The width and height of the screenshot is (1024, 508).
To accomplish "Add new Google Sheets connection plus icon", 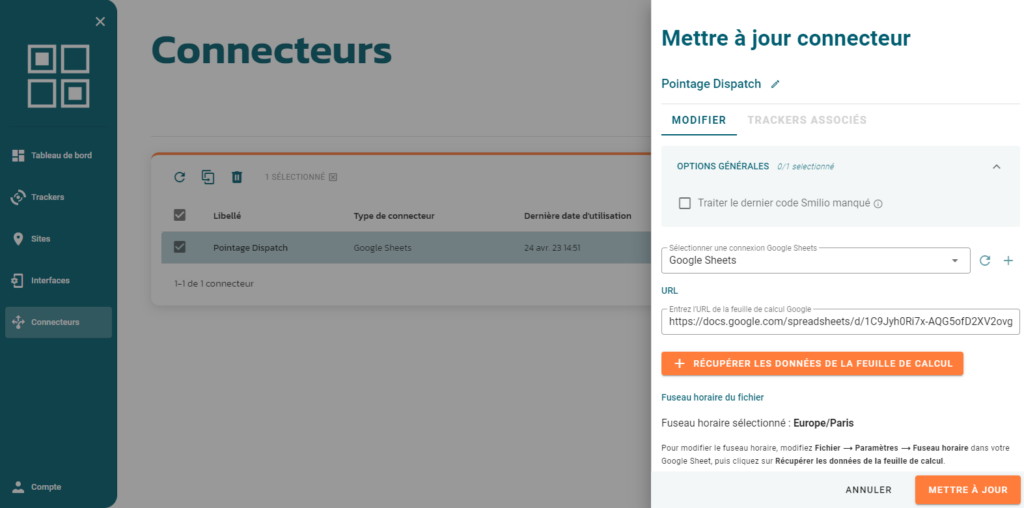I will (x=1008, y=261).
